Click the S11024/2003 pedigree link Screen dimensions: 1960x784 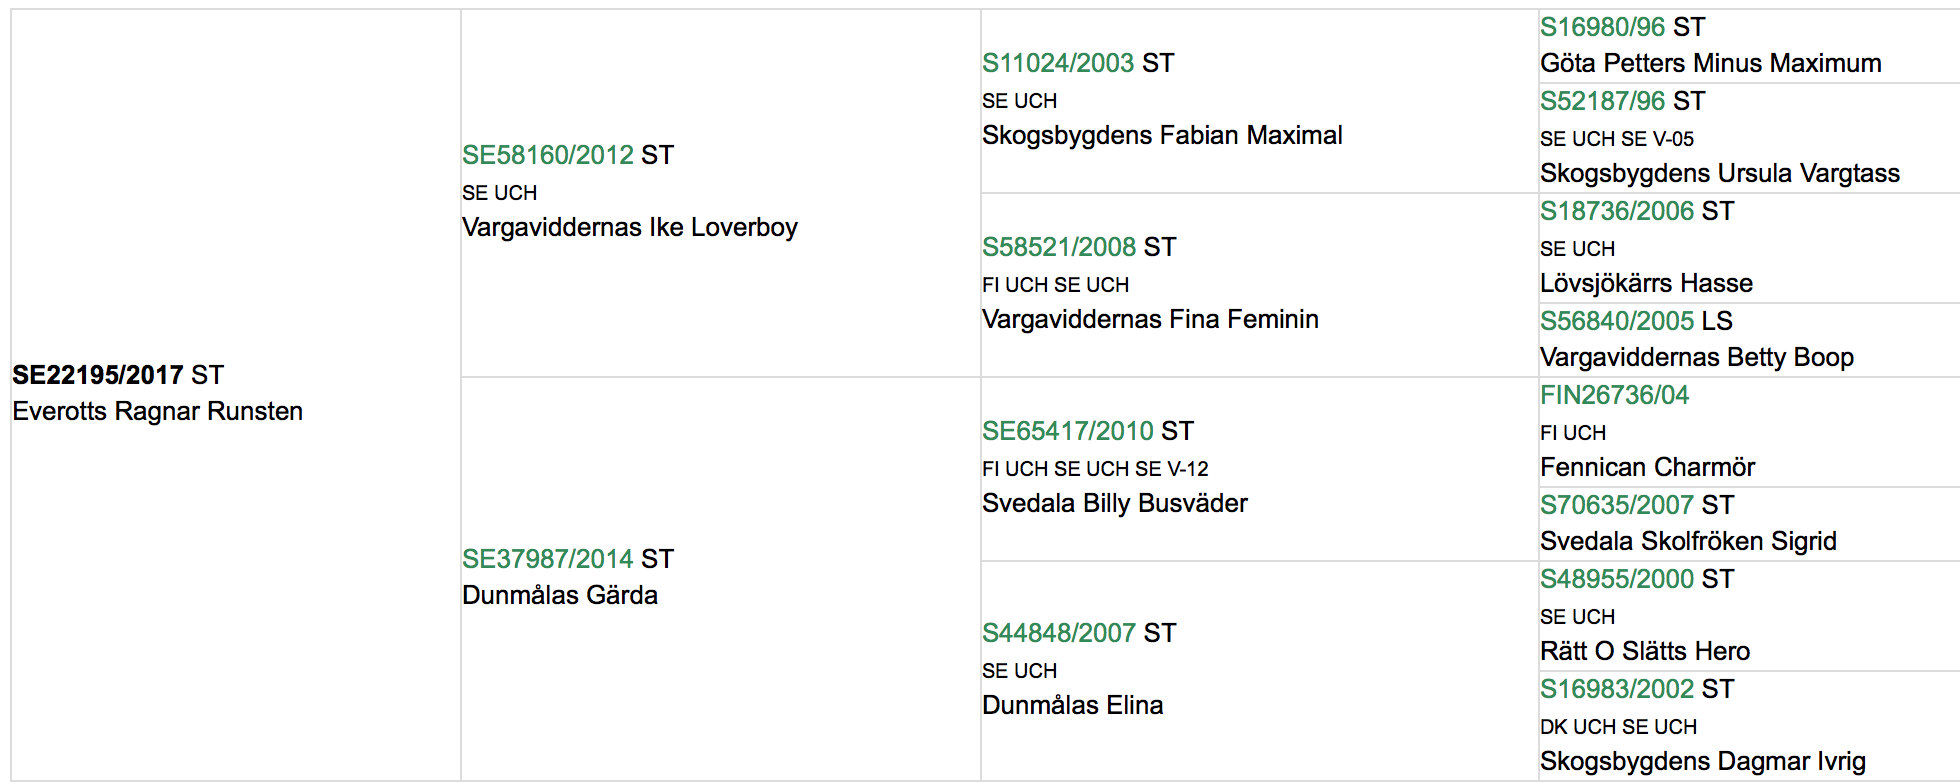(1058, 63)
